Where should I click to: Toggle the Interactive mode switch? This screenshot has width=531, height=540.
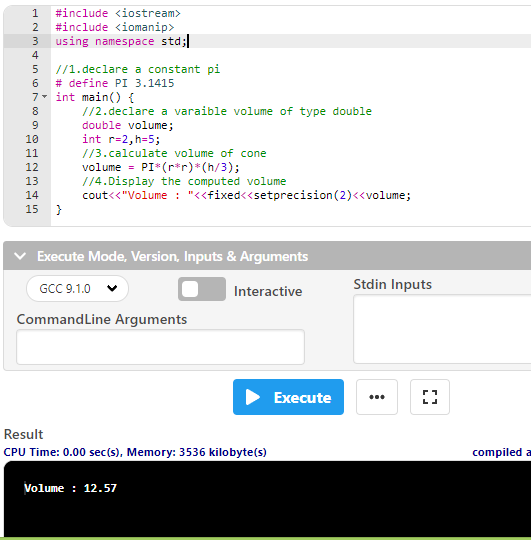[202, 289]
